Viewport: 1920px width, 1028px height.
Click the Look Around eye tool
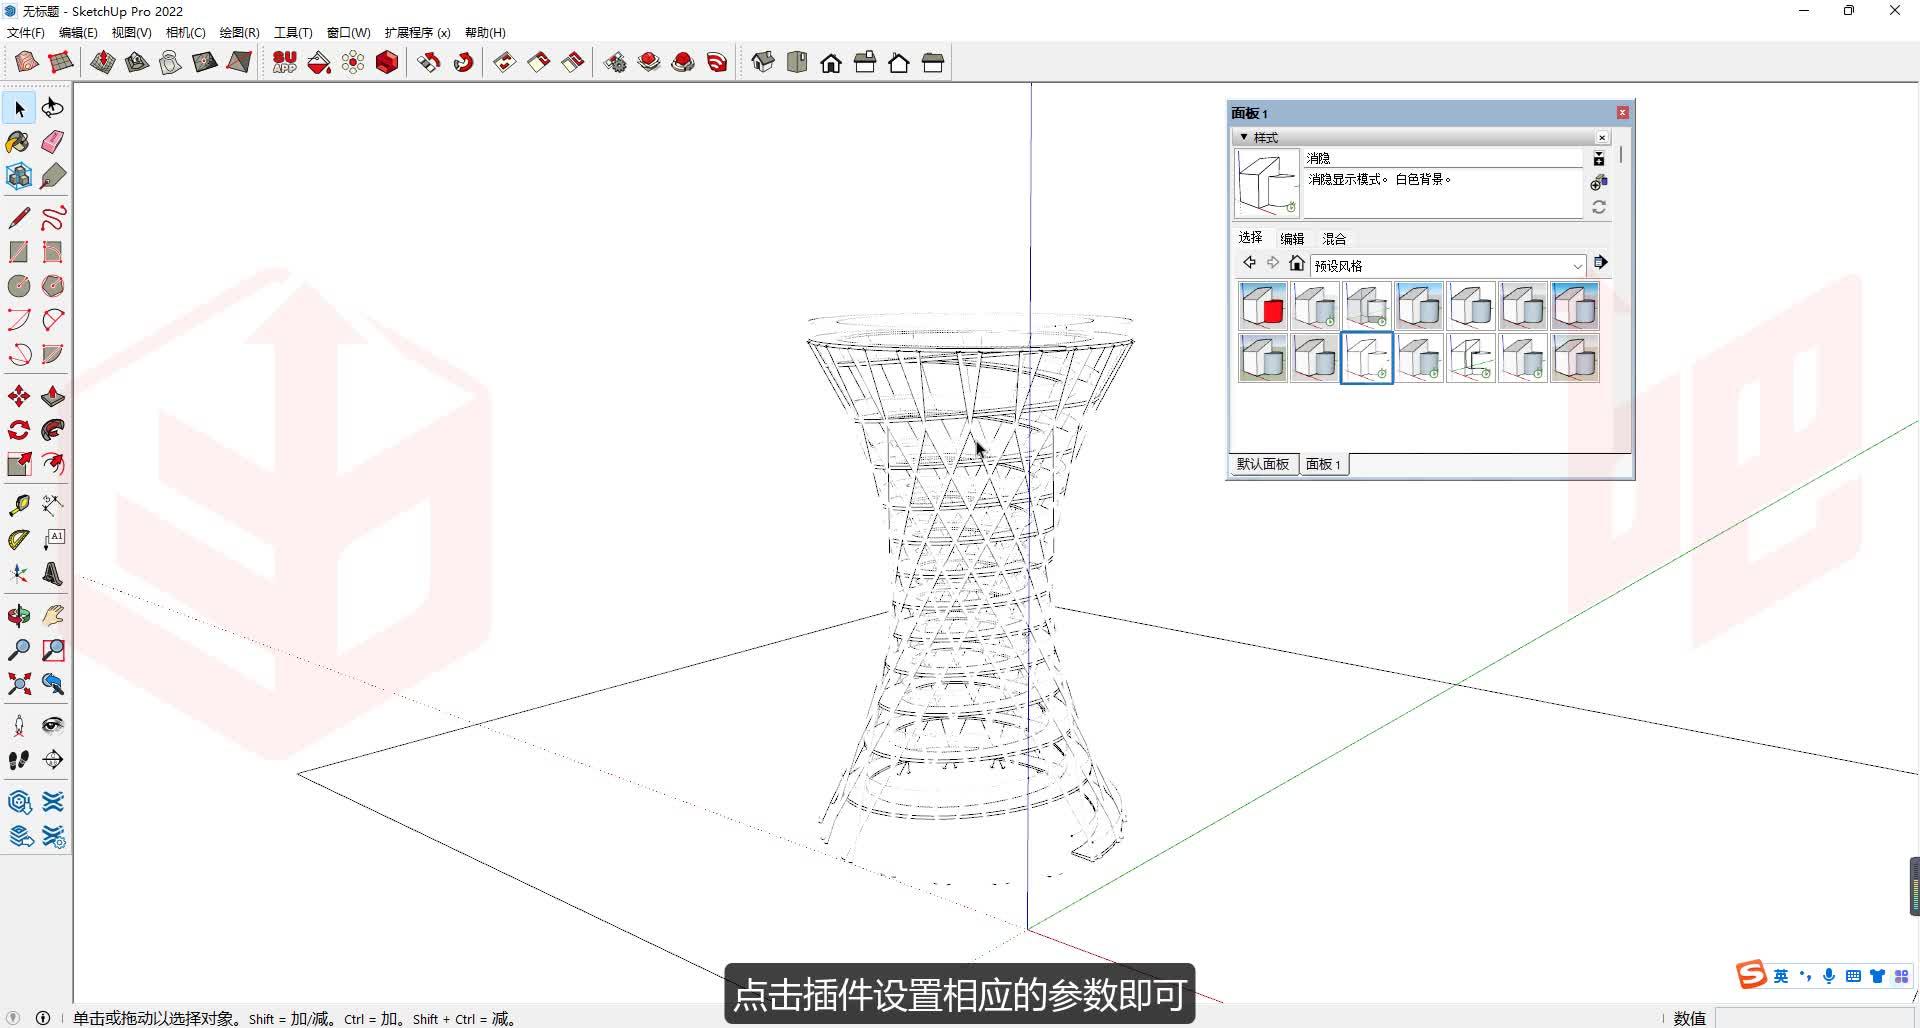click(x=53, y=725)
